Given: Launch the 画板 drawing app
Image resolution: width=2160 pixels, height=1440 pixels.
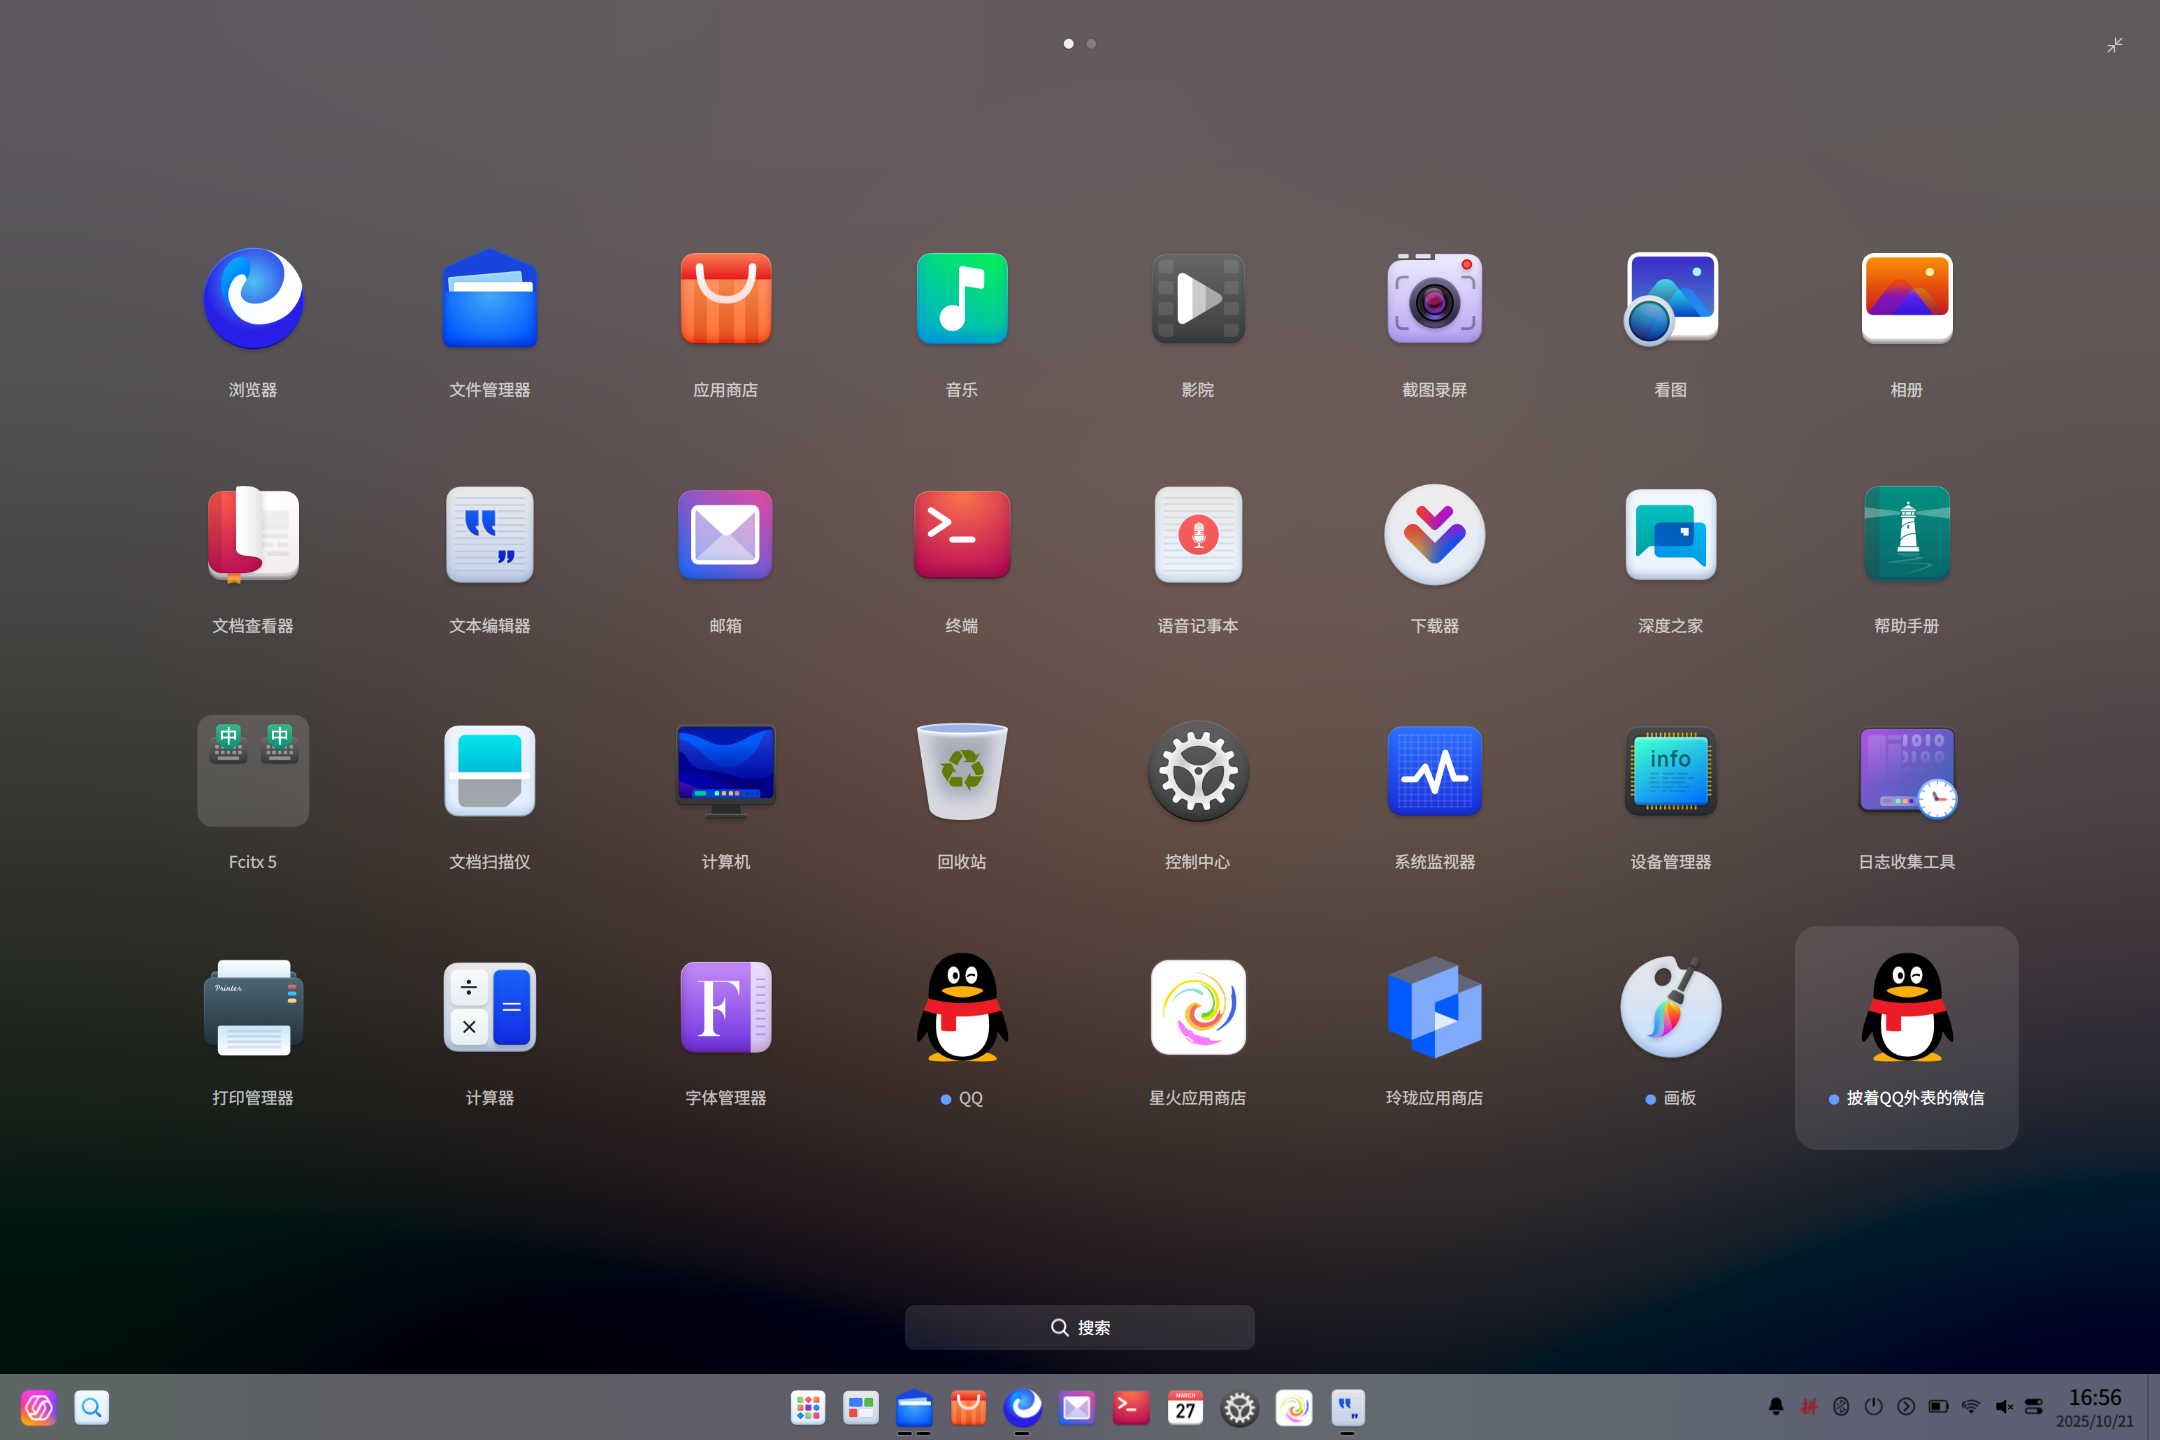Looking at the screenshot, I should tap(1670, 1007).
